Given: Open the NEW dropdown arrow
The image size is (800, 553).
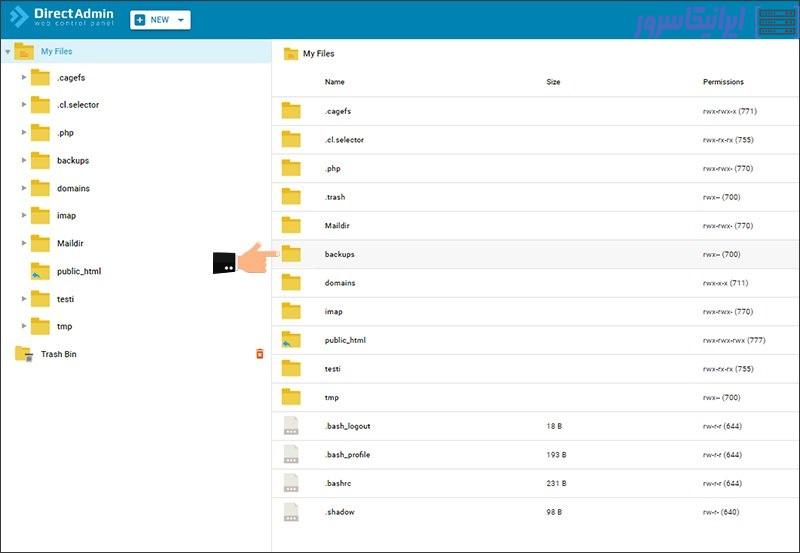Looking at the screenshot, I should [x=180, y=20].
